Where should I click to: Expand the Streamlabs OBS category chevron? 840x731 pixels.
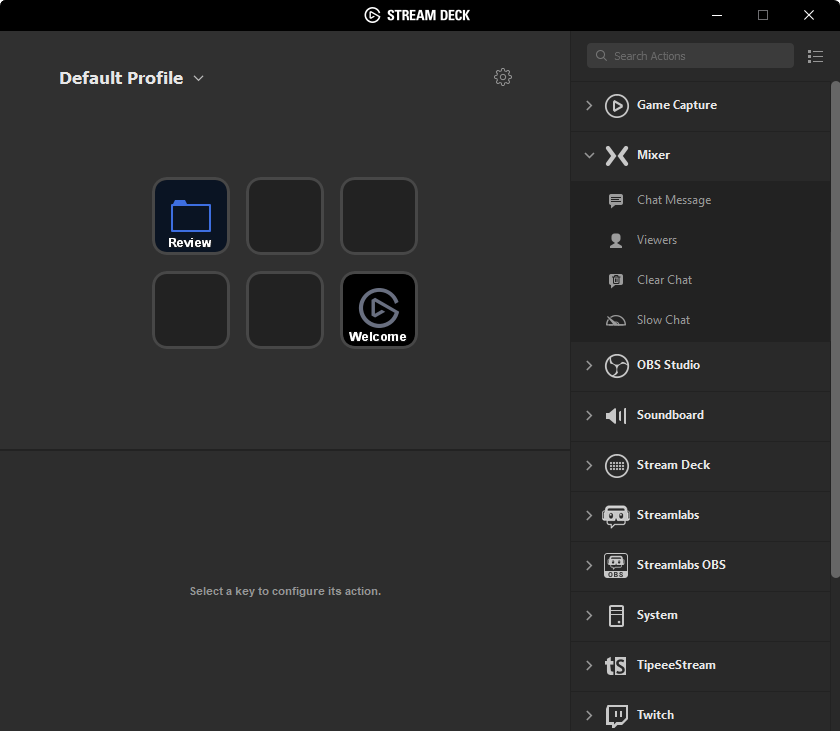(x=589, y=566)
